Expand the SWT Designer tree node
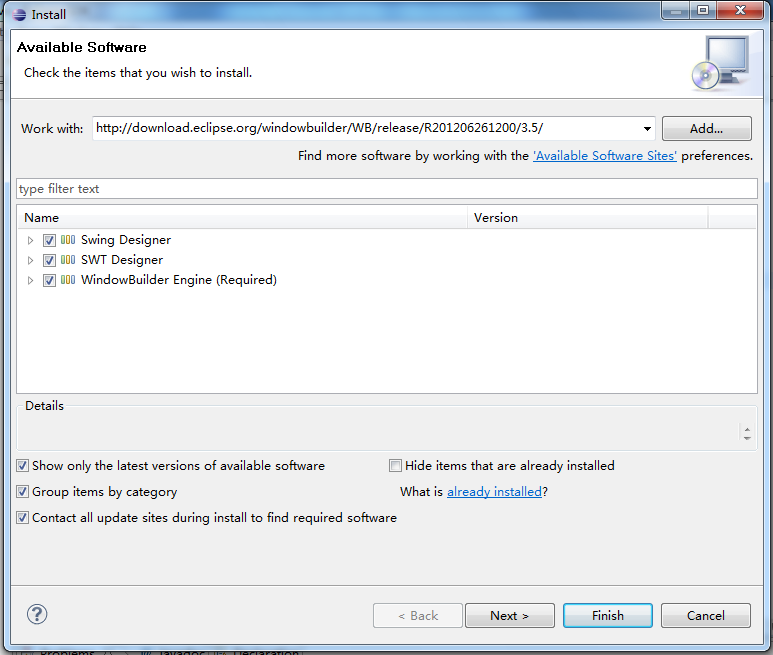Viewport: 773px width, 655px height. (x=31, y=260)
